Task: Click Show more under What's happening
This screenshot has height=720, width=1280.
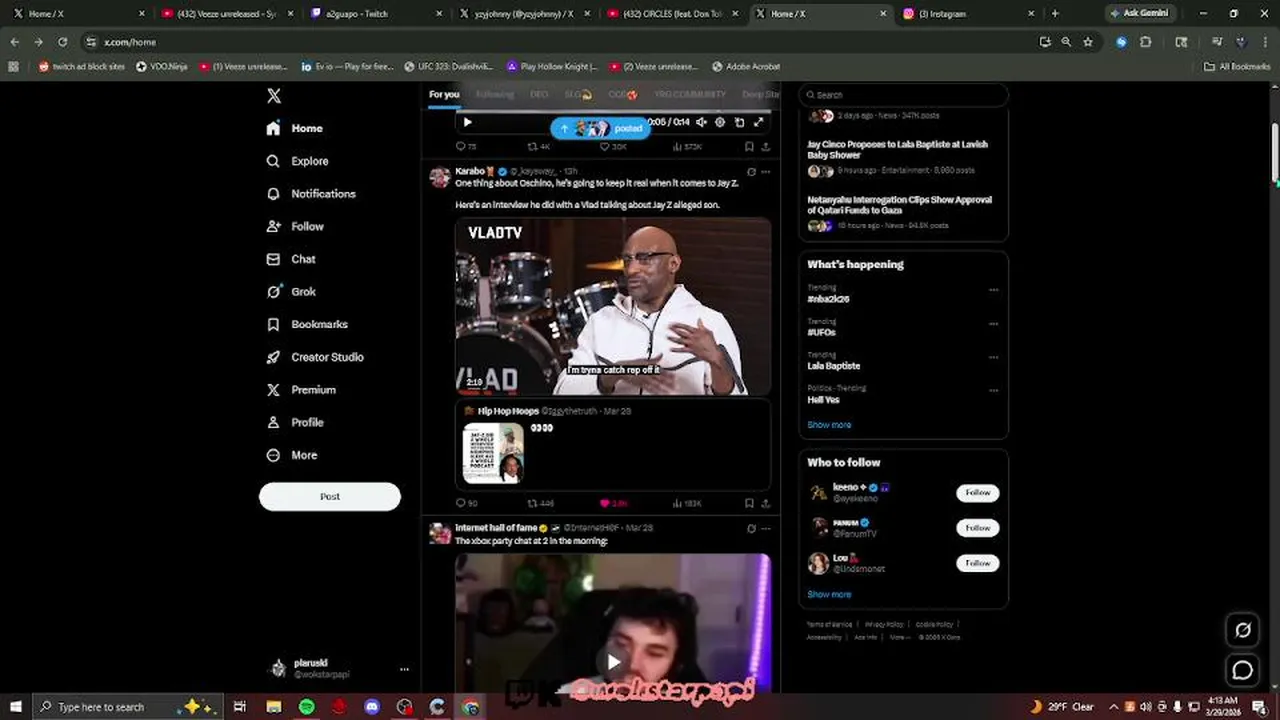Action: point(829,425)
